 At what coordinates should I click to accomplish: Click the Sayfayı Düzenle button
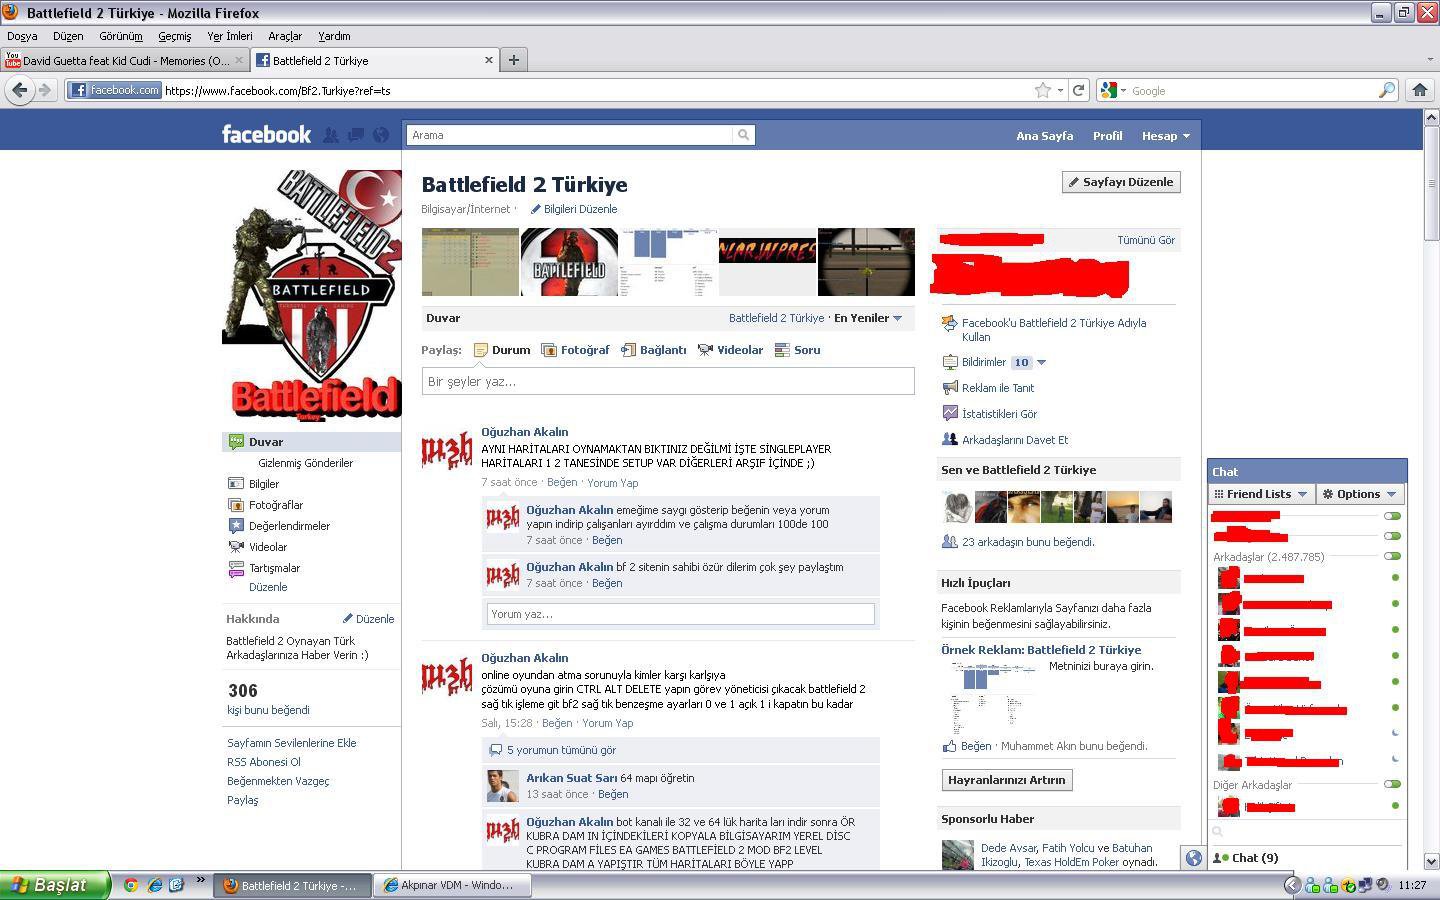pos(1121,182)
